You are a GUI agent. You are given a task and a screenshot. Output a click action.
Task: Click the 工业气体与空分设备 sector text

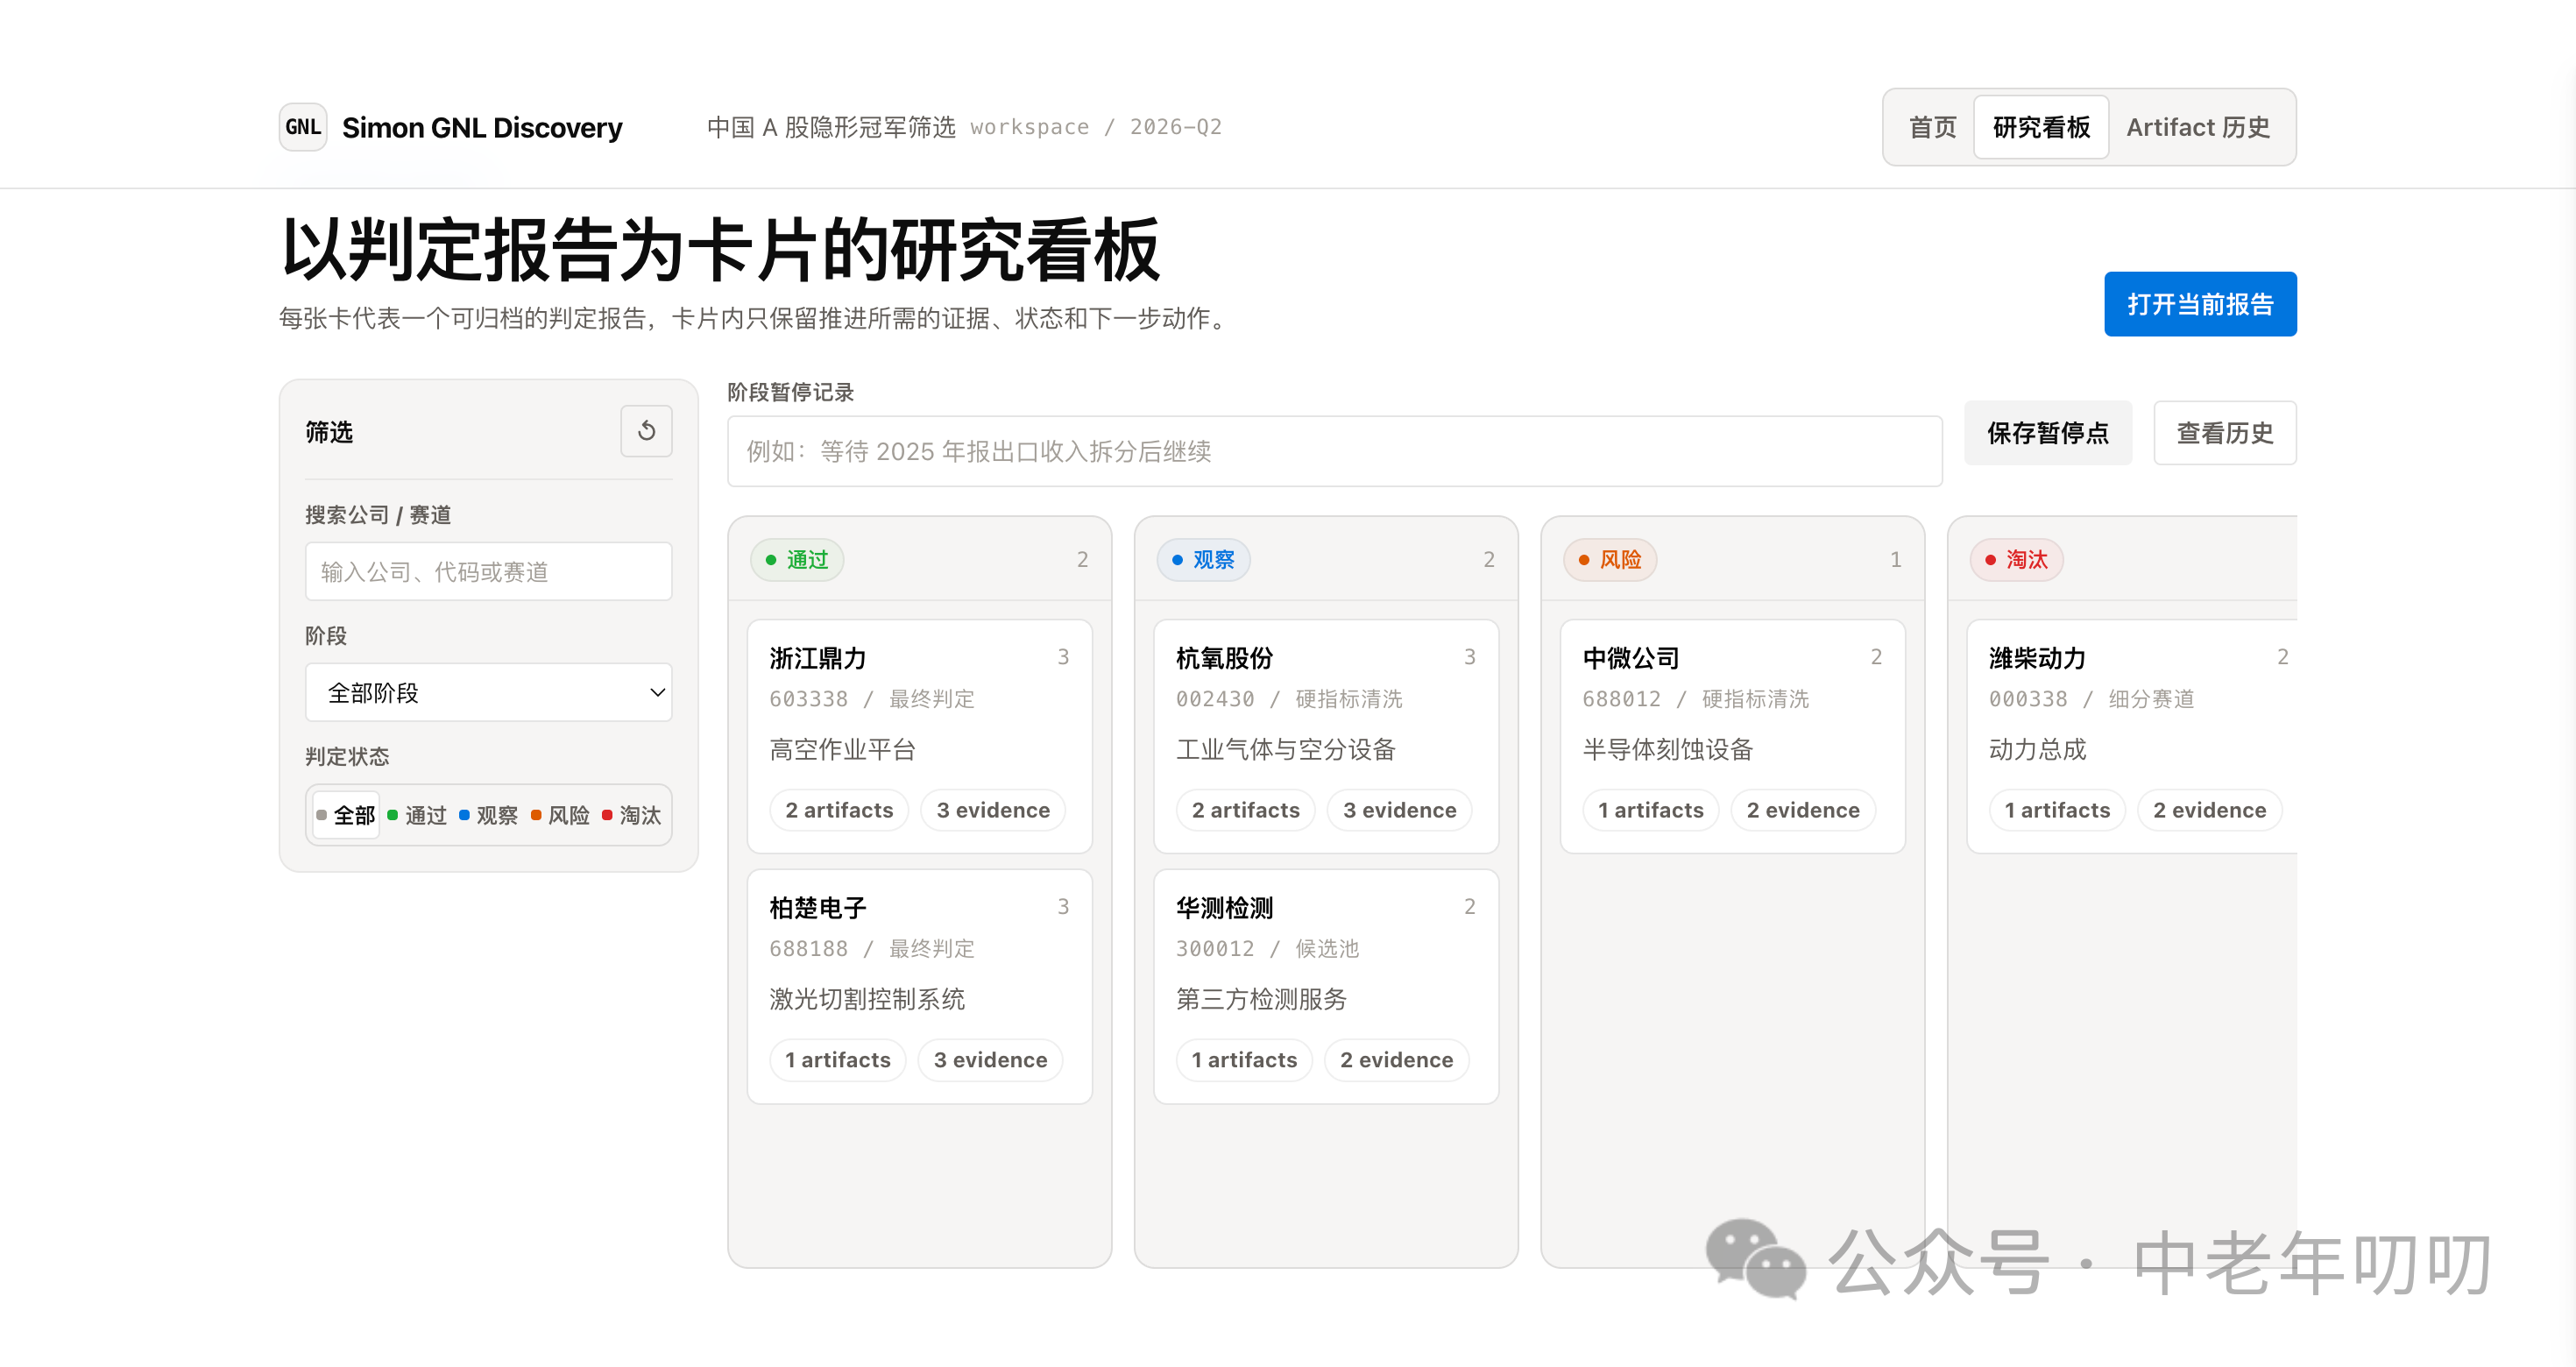coord(1285,749)
